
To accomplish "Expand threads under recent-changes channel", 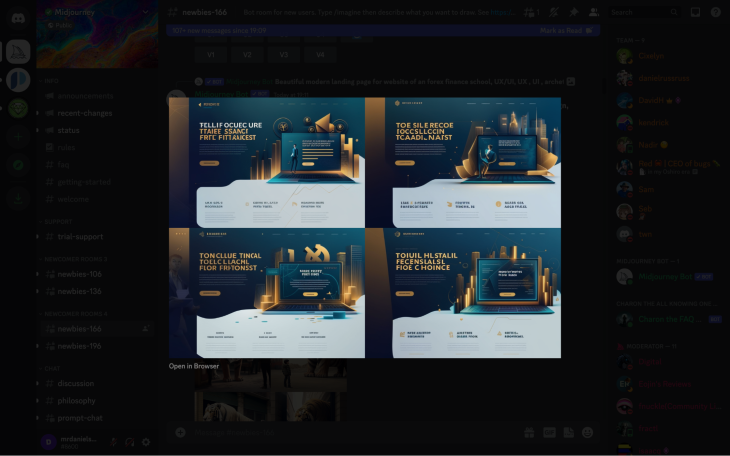I will (37, 113).
